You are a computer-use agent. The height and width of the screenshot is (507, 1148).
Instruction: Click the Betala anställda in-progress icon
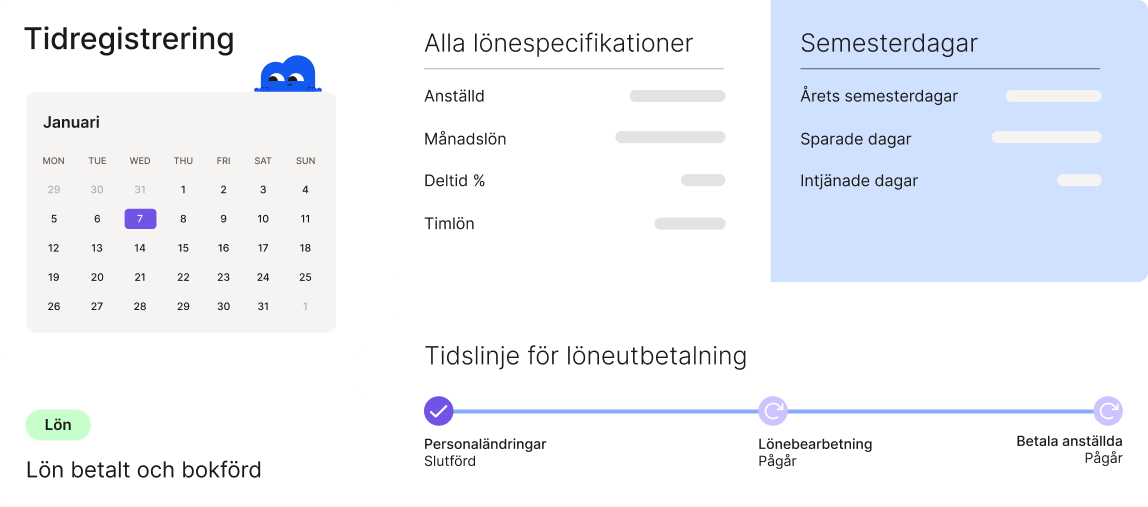pos(1107,411)
